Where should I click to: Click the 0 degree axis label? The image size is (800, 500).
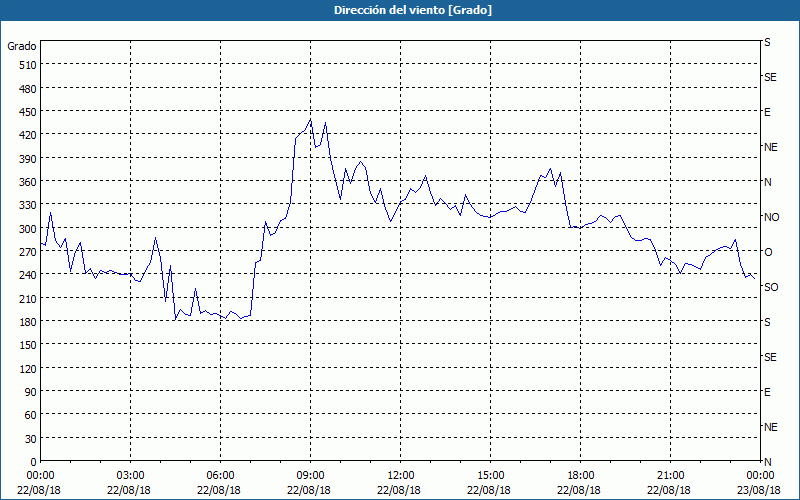[x=34, y=462]
